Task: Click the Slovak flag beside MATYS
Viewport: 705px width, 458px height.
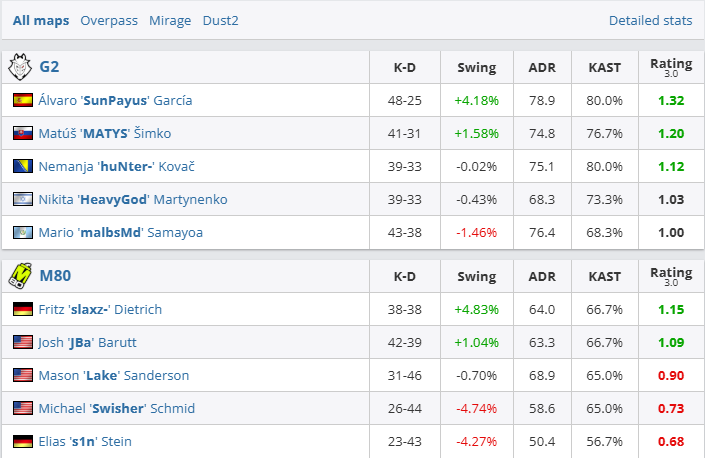Action: pos(22,133)
